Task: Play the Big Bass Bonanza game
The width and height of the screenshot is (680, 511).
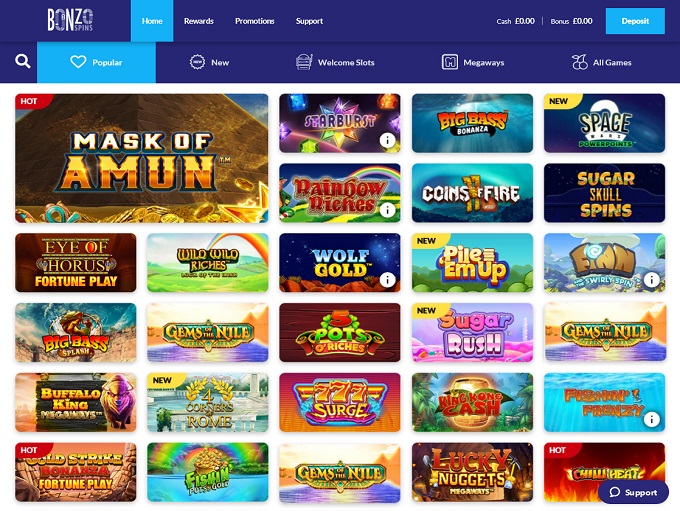Action: [472, 123]
